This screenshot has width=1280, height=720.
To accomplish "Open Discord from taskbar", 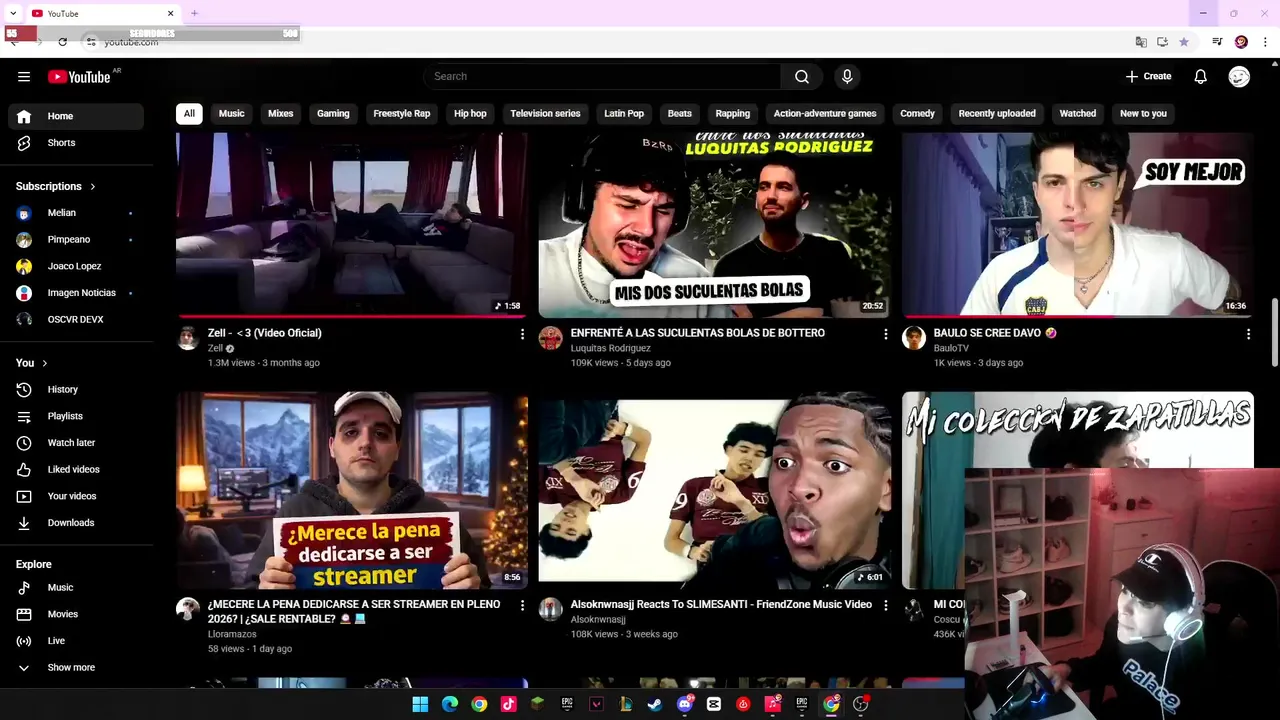I will [x=684, y=704].
